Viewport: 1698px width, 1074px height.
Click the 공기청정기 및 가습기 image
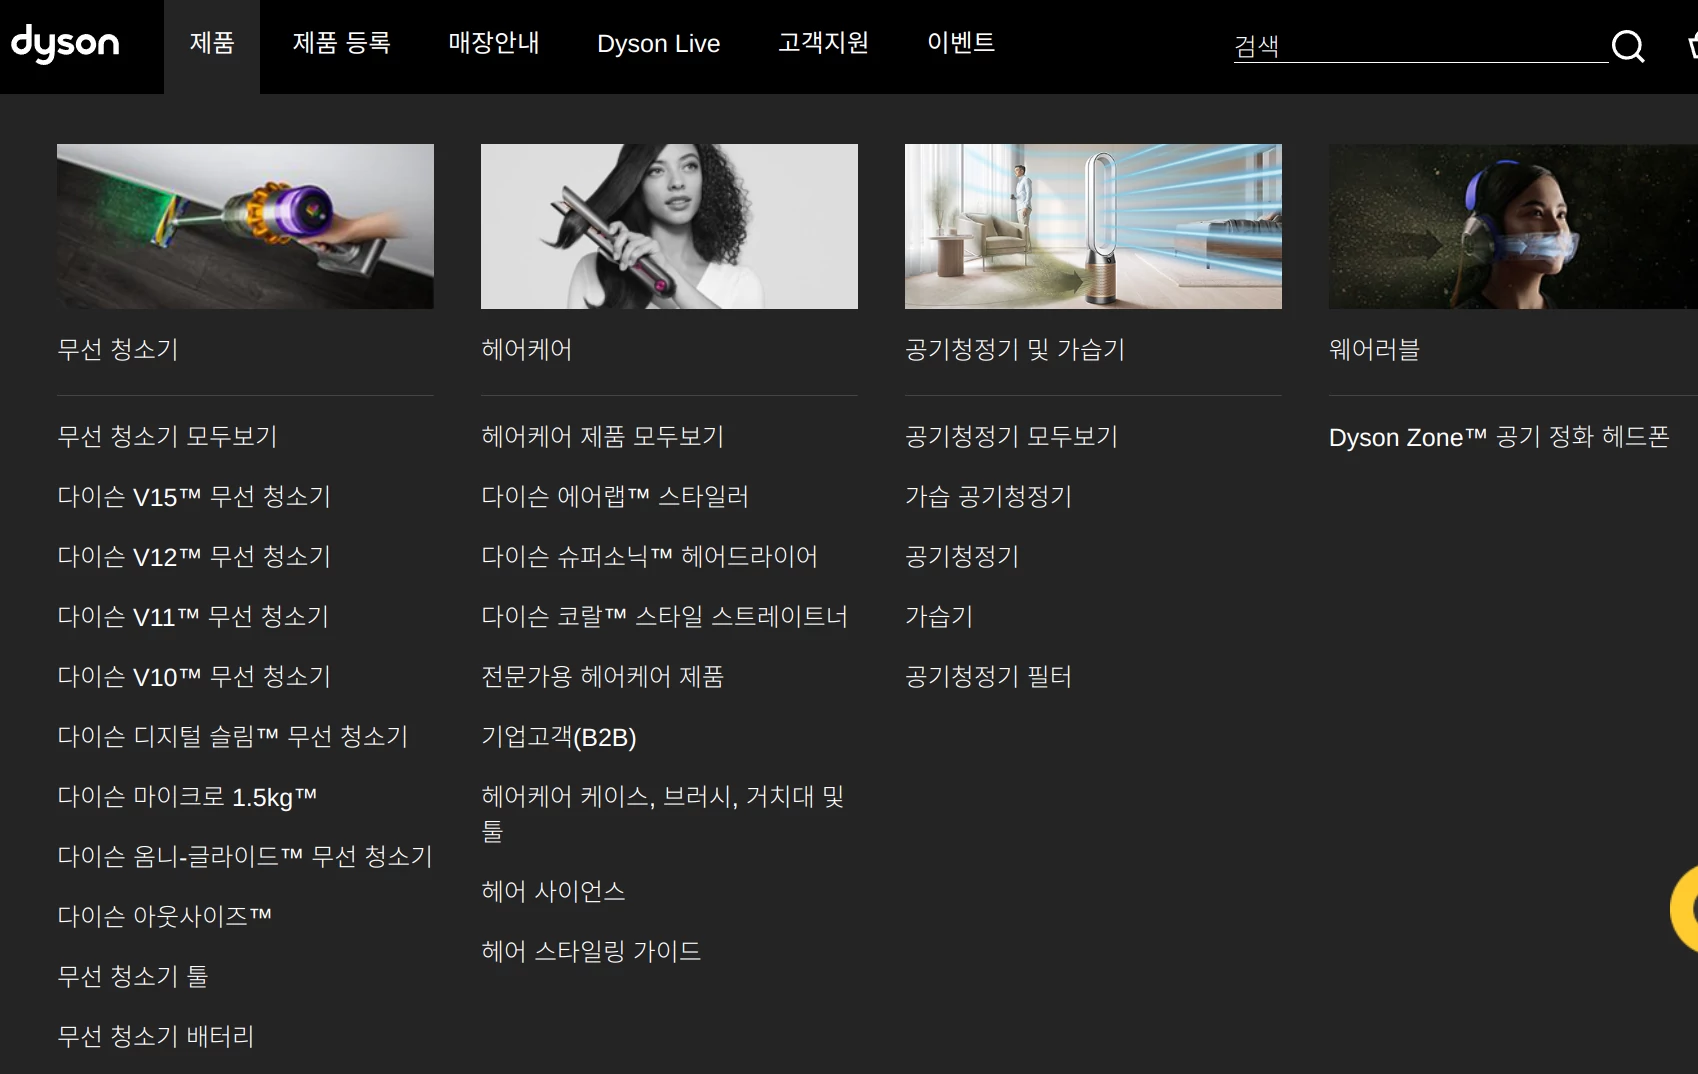(1093, 226)
